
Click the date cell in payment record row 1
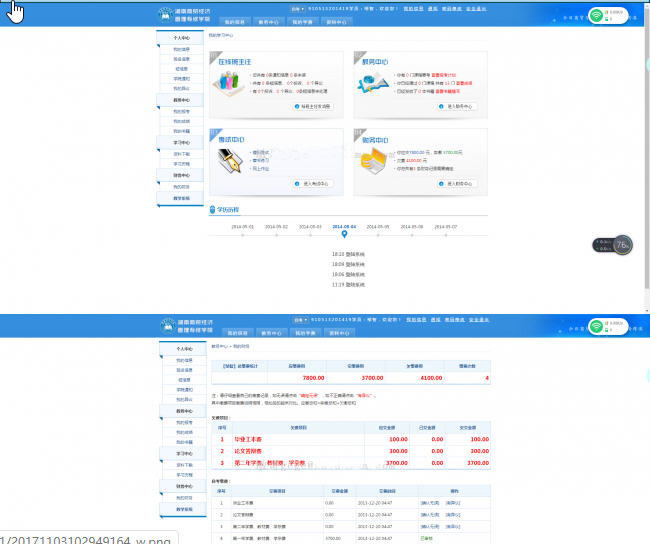click(x=375, y=503)
